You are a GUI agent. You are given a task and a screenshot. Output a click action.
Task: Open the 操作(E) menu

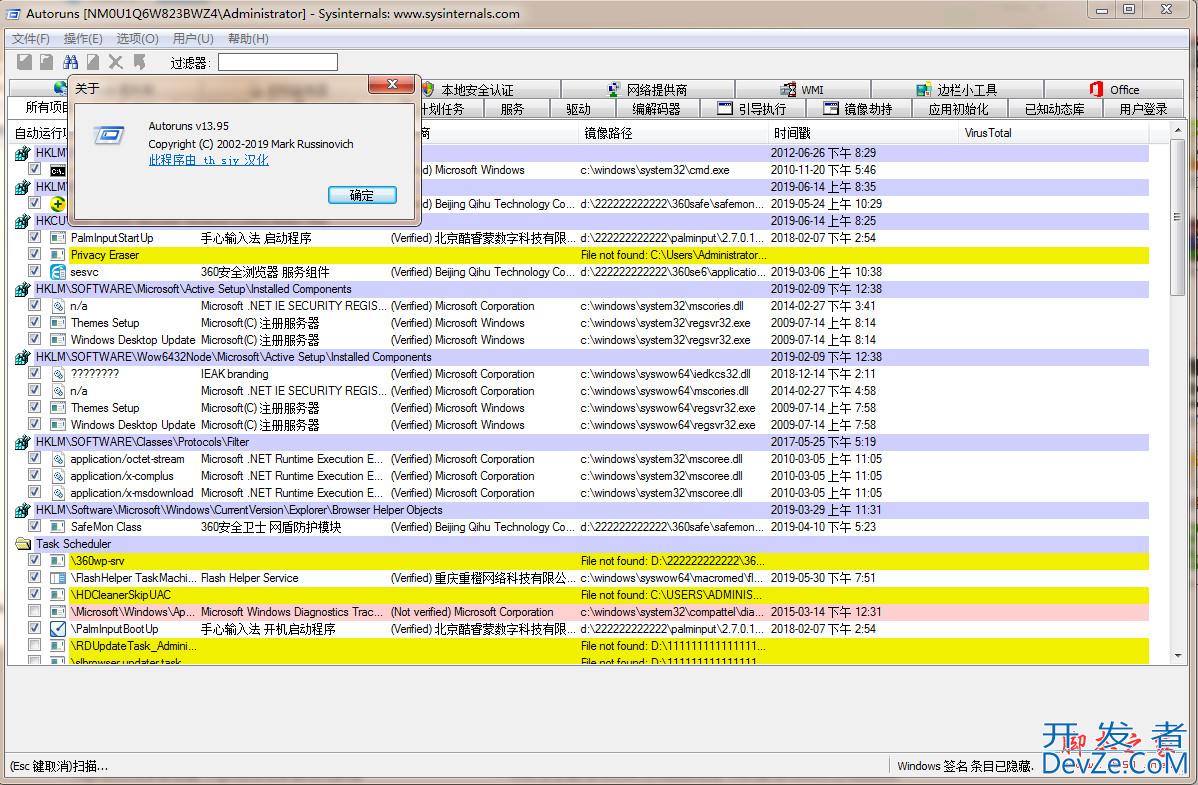83,39
